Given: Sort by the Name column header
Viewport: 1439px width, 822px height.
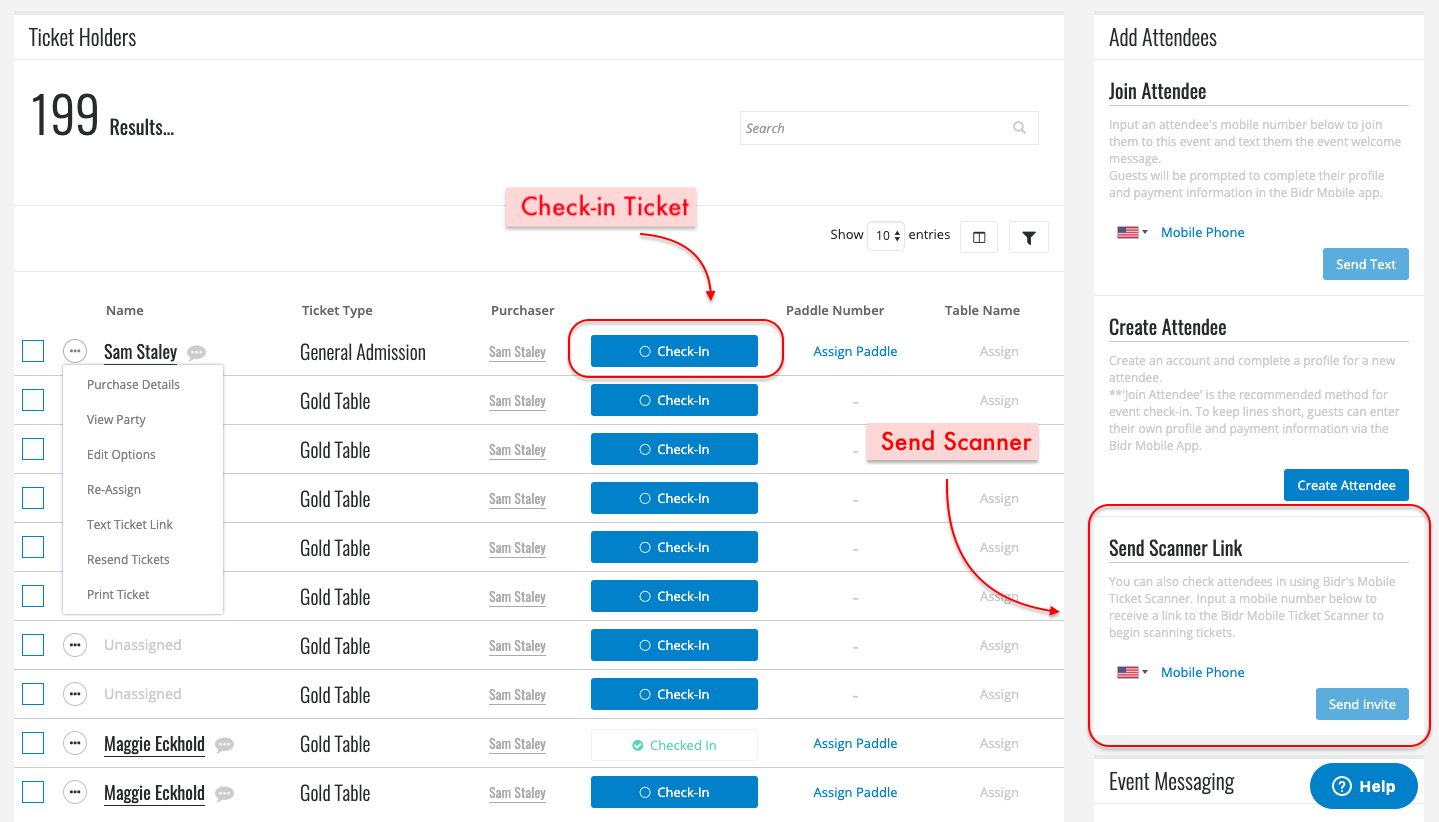Looking at the screenshot, I should point(125,311).
